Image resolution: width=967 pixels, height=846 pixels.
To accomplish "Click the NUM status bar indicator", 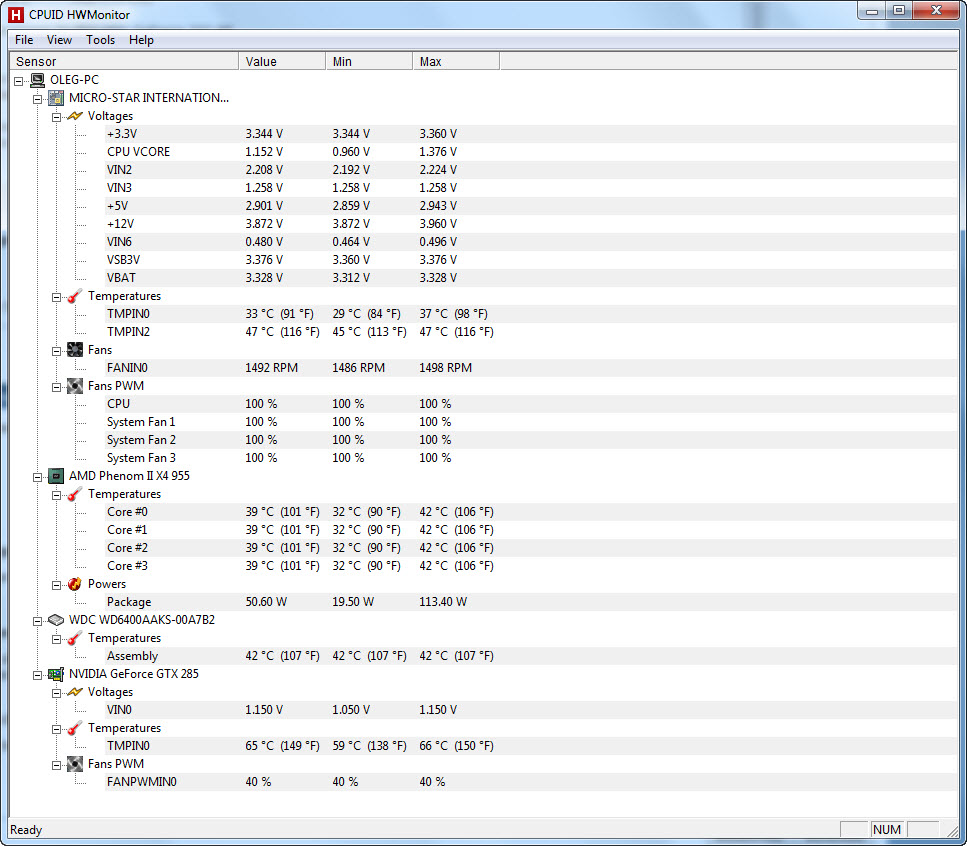I will pyautogui.click(x=887, y=830).
